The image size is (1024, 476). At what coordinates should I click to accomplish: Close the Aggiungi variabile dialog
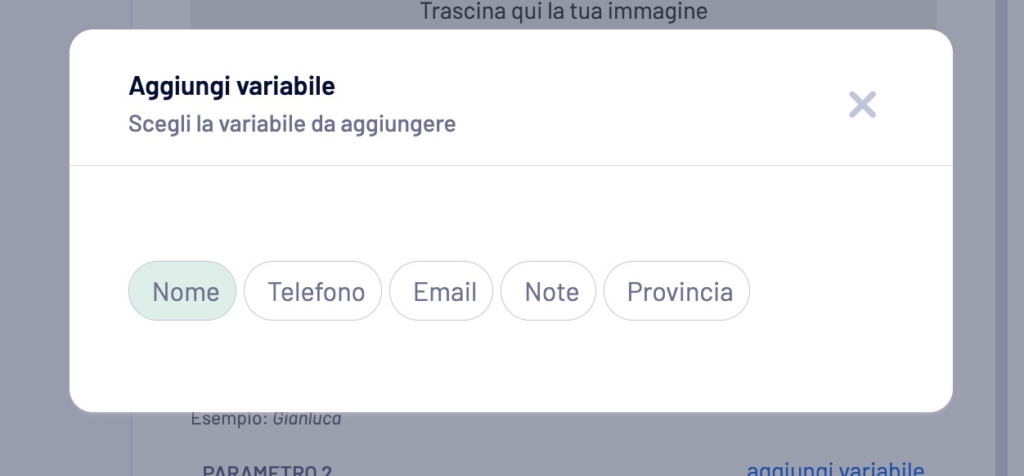pos(862,104)
